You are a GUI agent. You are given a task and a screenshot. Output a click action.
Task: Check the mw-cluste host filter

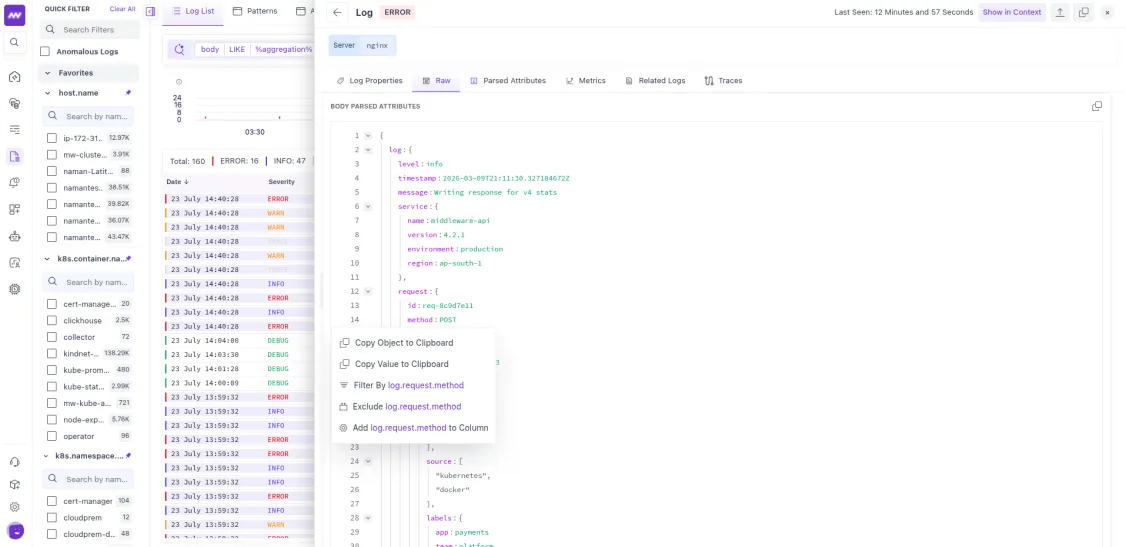pos(52,154)
